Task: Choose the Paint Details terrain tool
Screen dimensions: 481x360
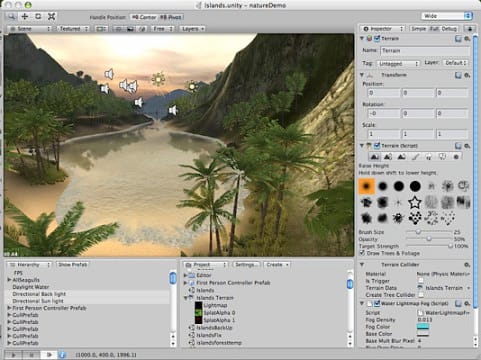Action: (442, 156)
